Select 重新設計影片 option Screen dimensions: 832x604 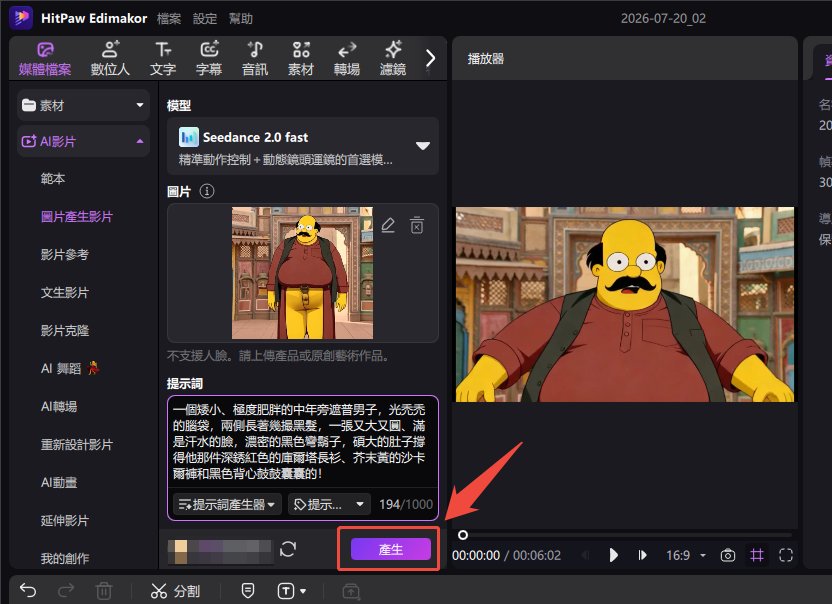(77, 444)
